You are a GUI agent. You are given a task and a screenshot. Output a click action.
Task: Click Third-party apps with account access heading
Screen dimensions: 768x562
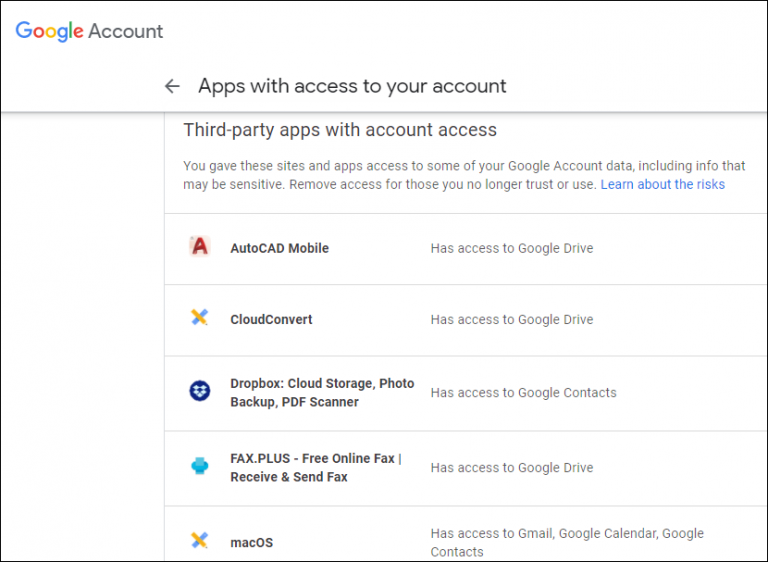tap(340, 130)
